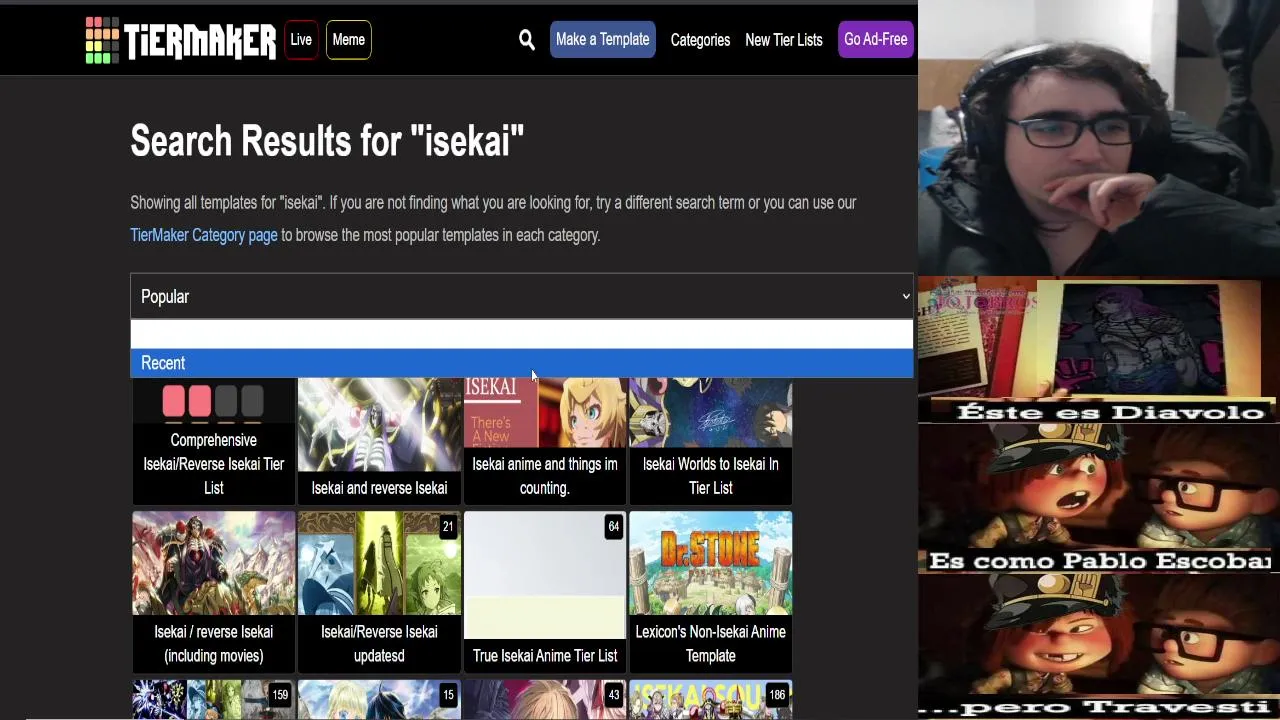Click Make a Template button
The image size is (1280, 720).
(x=602, y=39)
